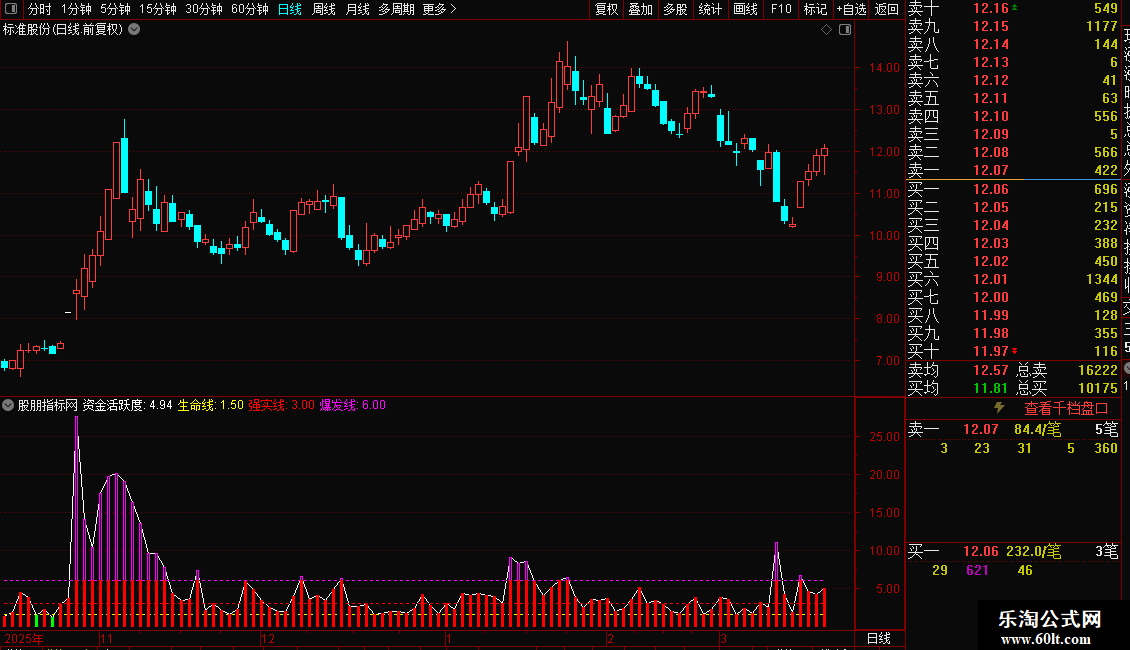This screenshot has height=650, width=1130.
Task: Click the 叠加 overlay button
Action: pyautogui.click(x=641, y=9)
